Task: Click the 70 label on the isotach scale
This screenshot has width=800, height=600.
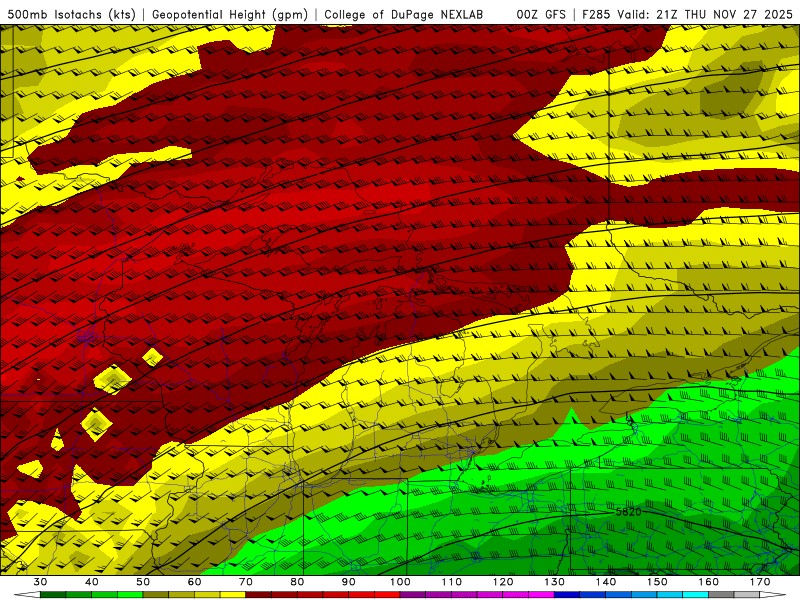Action: [246, 582]
